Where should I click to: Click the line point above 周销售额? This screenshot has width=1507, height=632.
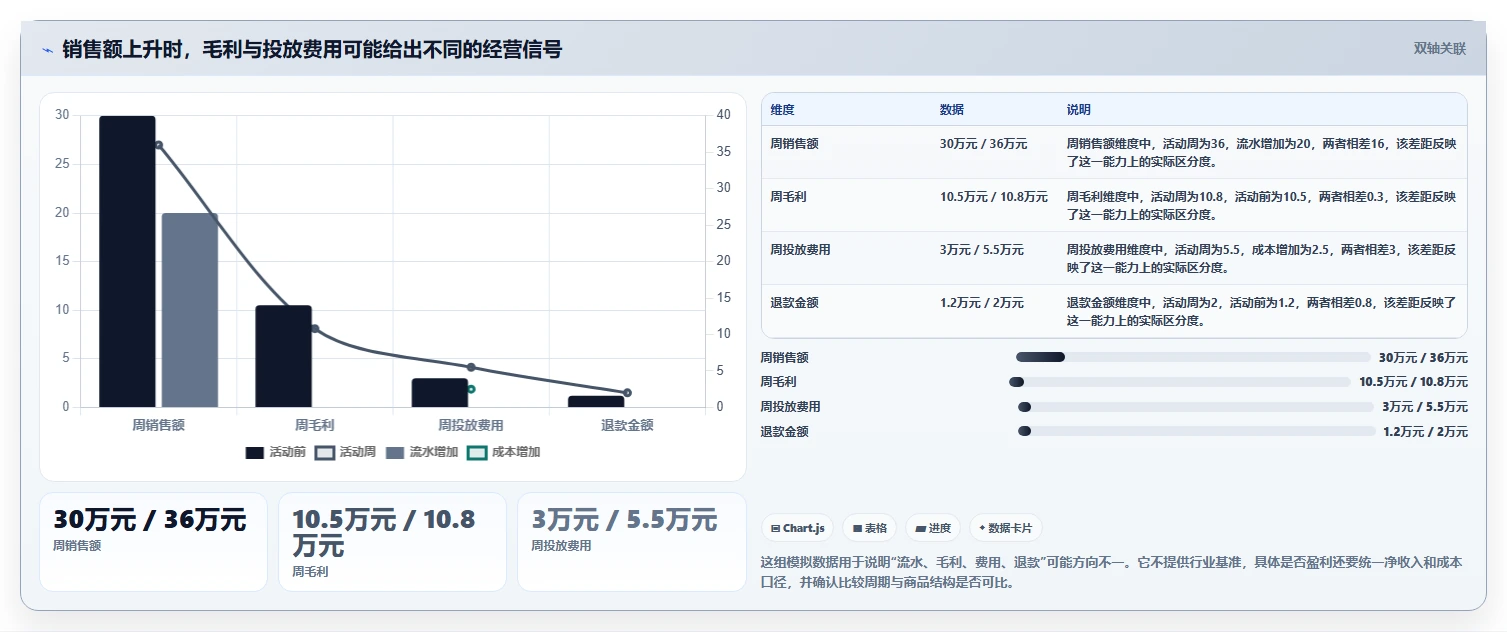click(158, 145)
